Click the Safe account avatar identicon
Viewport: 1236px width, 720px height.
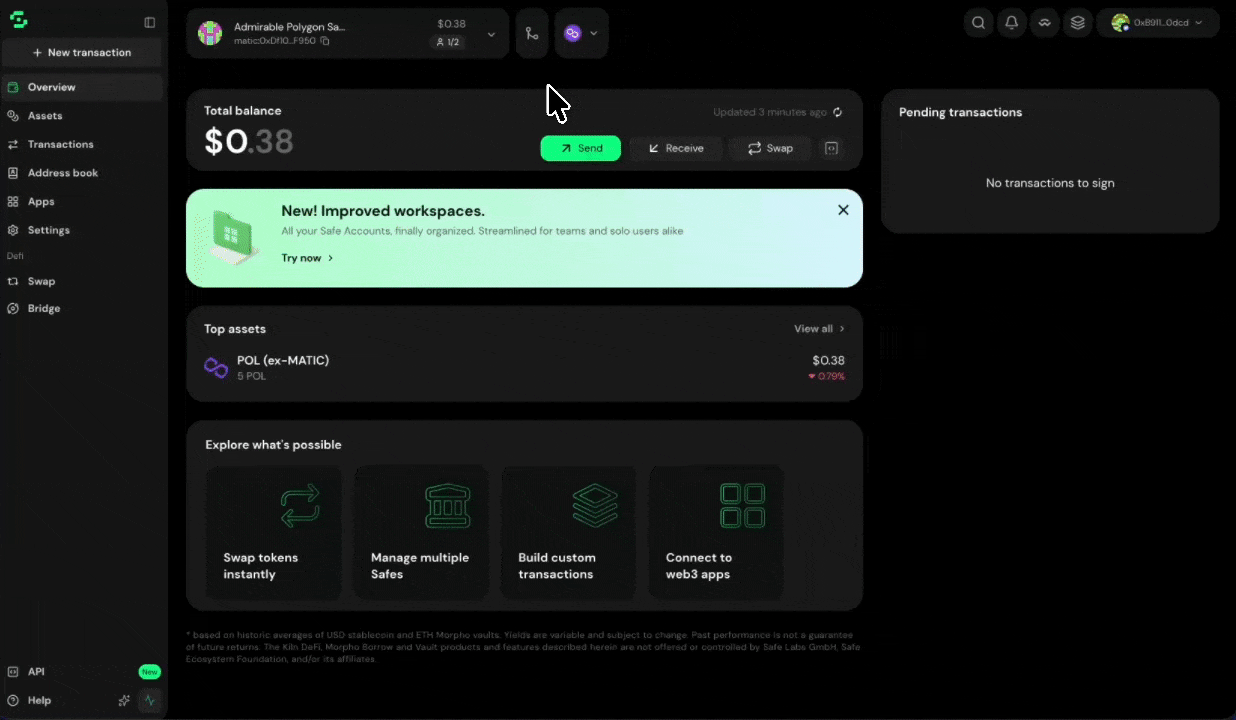coord(210,33)
